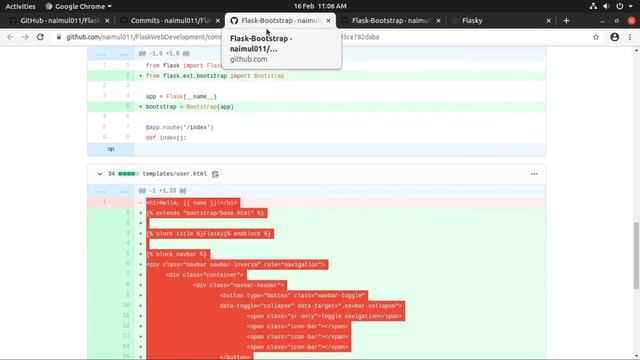Click hunk header @@ -1 +1,33 @@

point(162,191)
